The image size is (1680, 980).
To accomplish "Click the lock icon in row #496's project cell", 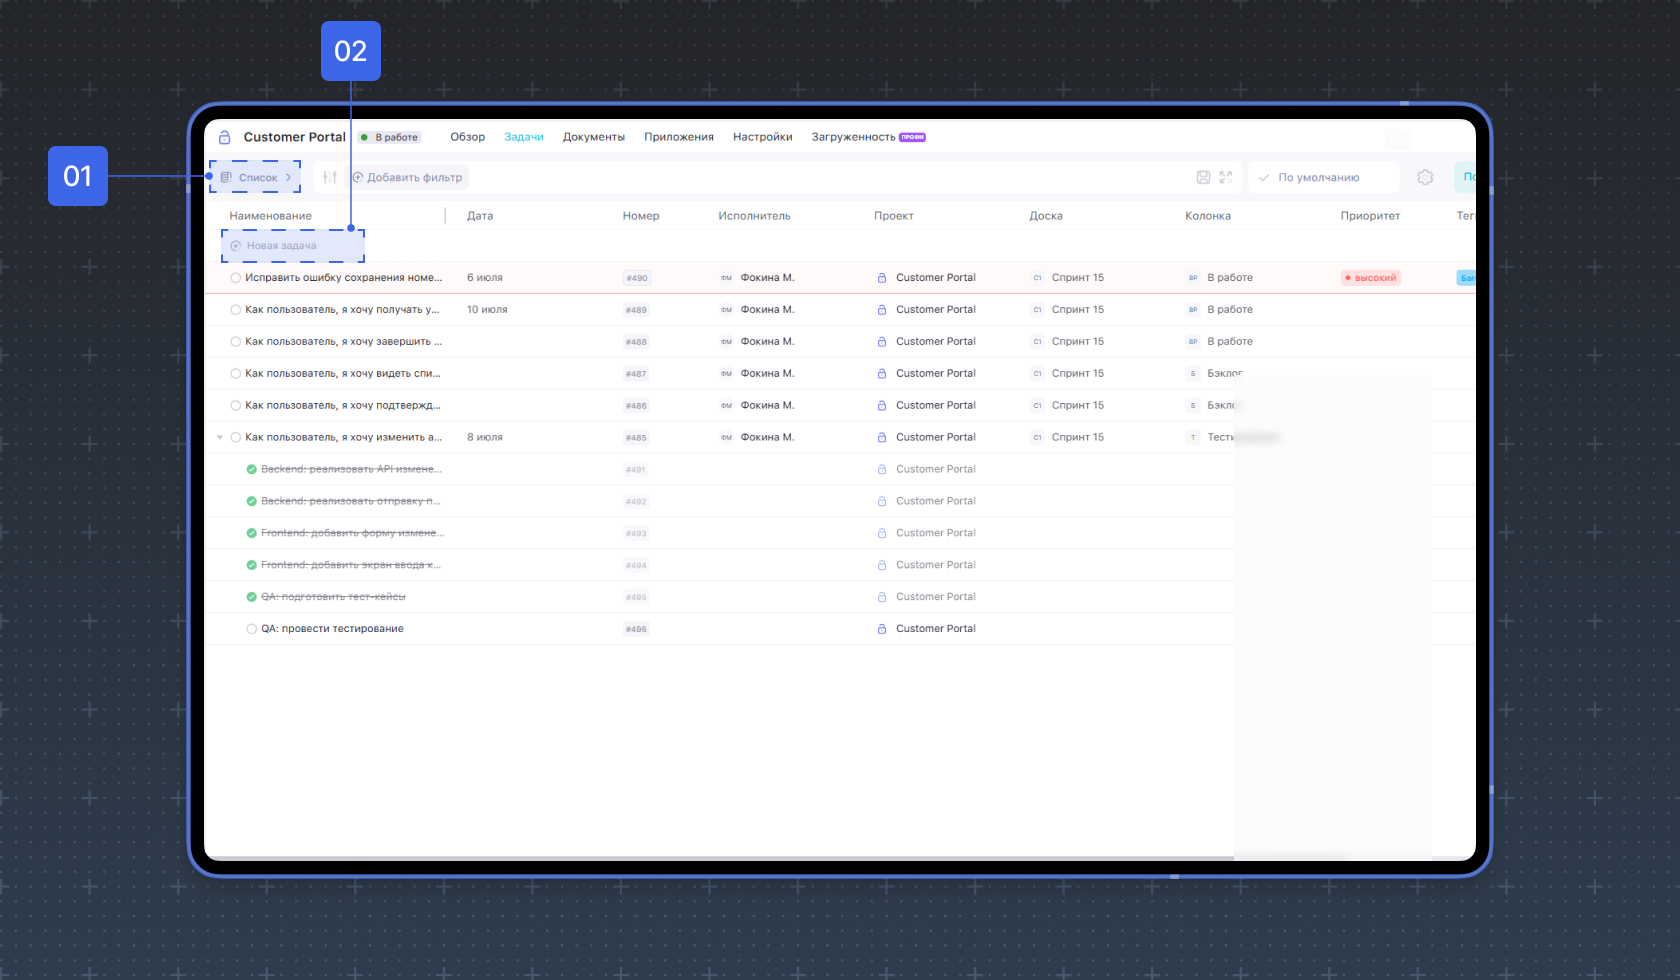I will coord(882,629).
